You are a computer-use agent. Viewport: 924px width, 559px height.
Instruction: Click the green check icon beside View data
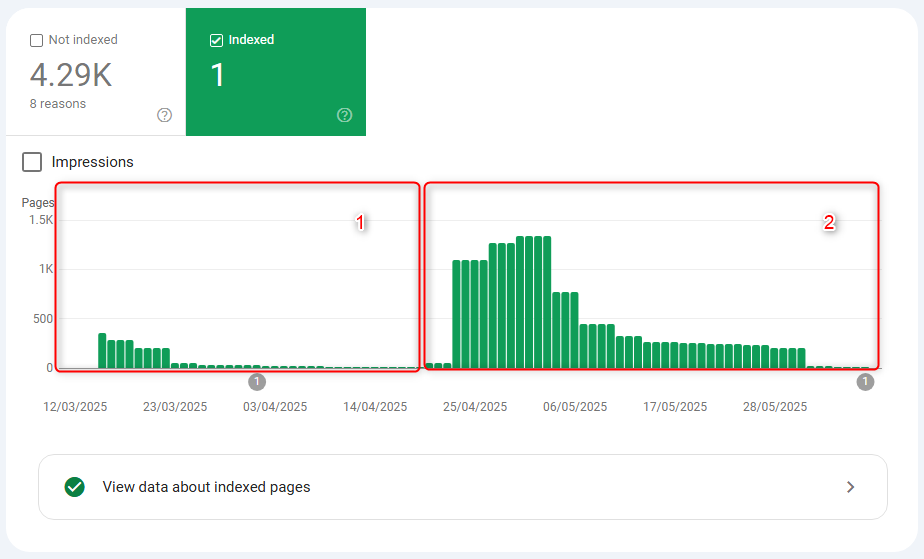pyautogui.click(x=75, y=487)
